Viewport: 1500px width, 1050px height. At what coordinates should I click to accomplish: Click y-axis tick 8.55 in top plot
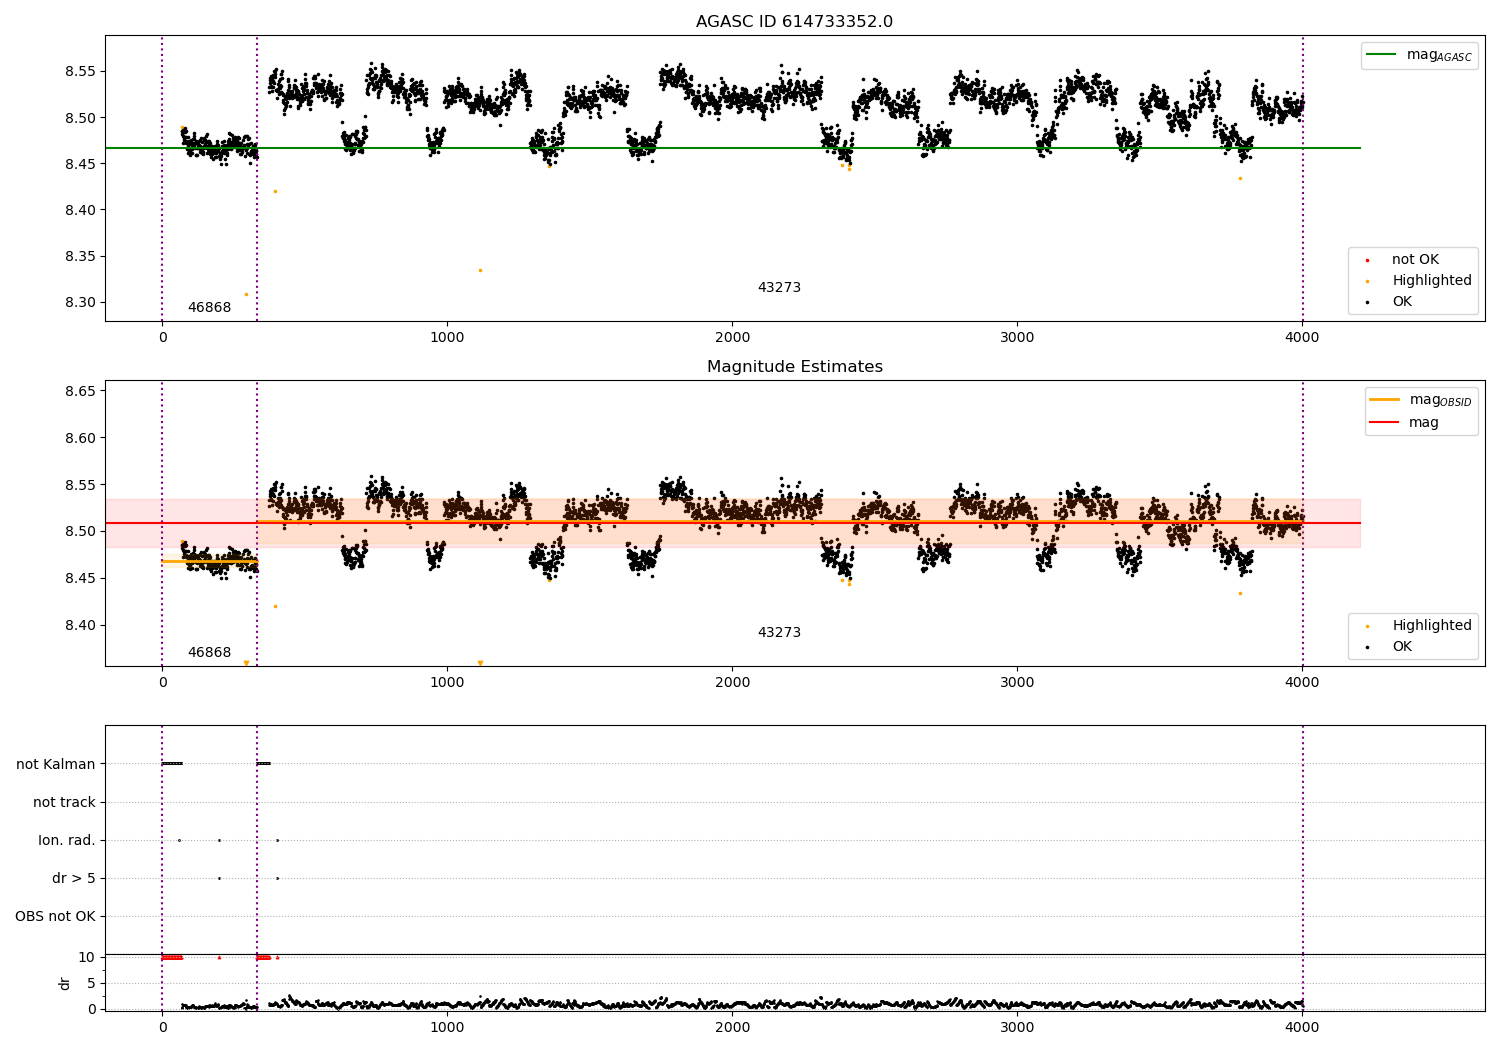pyautogui.click(x=80, y=72)
